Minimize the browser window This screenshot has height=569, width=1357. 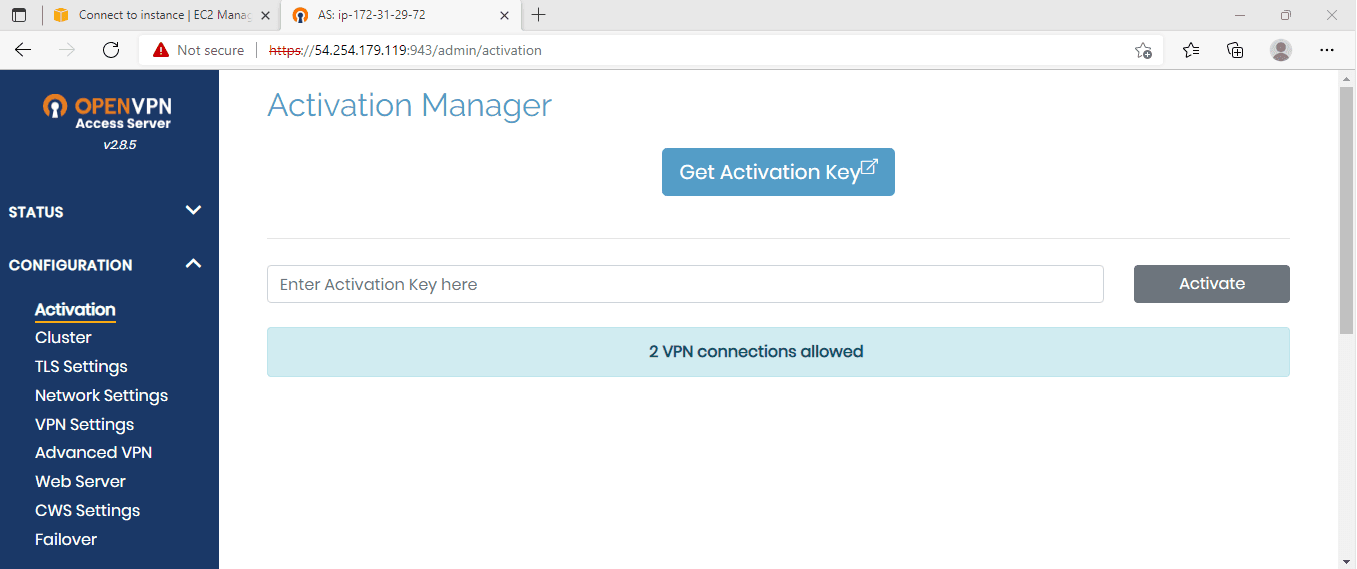point(1240,15)
